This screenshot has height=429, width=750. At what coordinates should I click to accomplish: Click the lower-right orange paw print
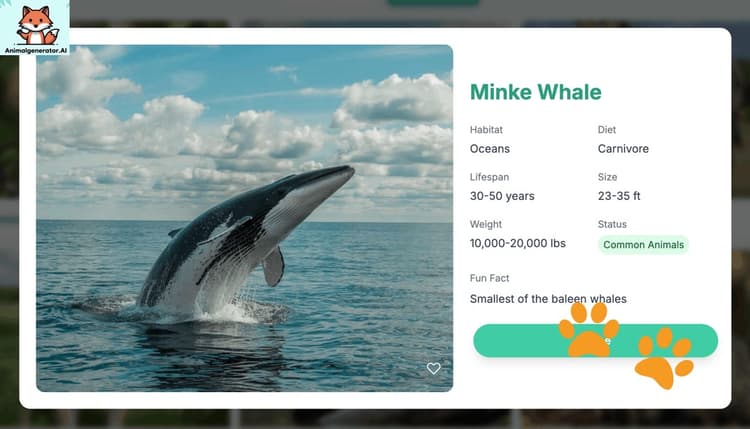click(663, 358)
